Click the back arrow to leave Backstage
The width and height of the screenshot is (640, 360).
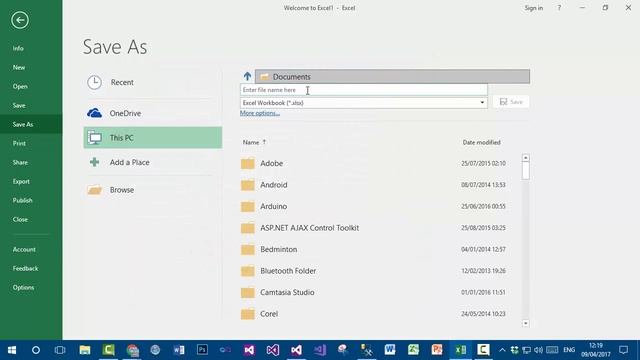click(x=20, y=20)
